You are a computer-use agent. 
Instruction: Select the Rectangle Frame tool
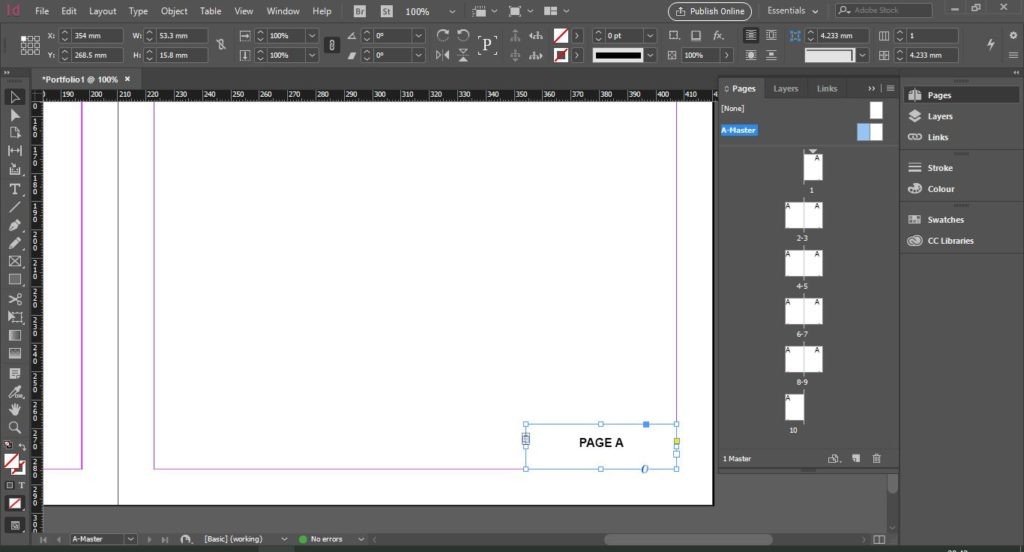(x=14, y=261)
